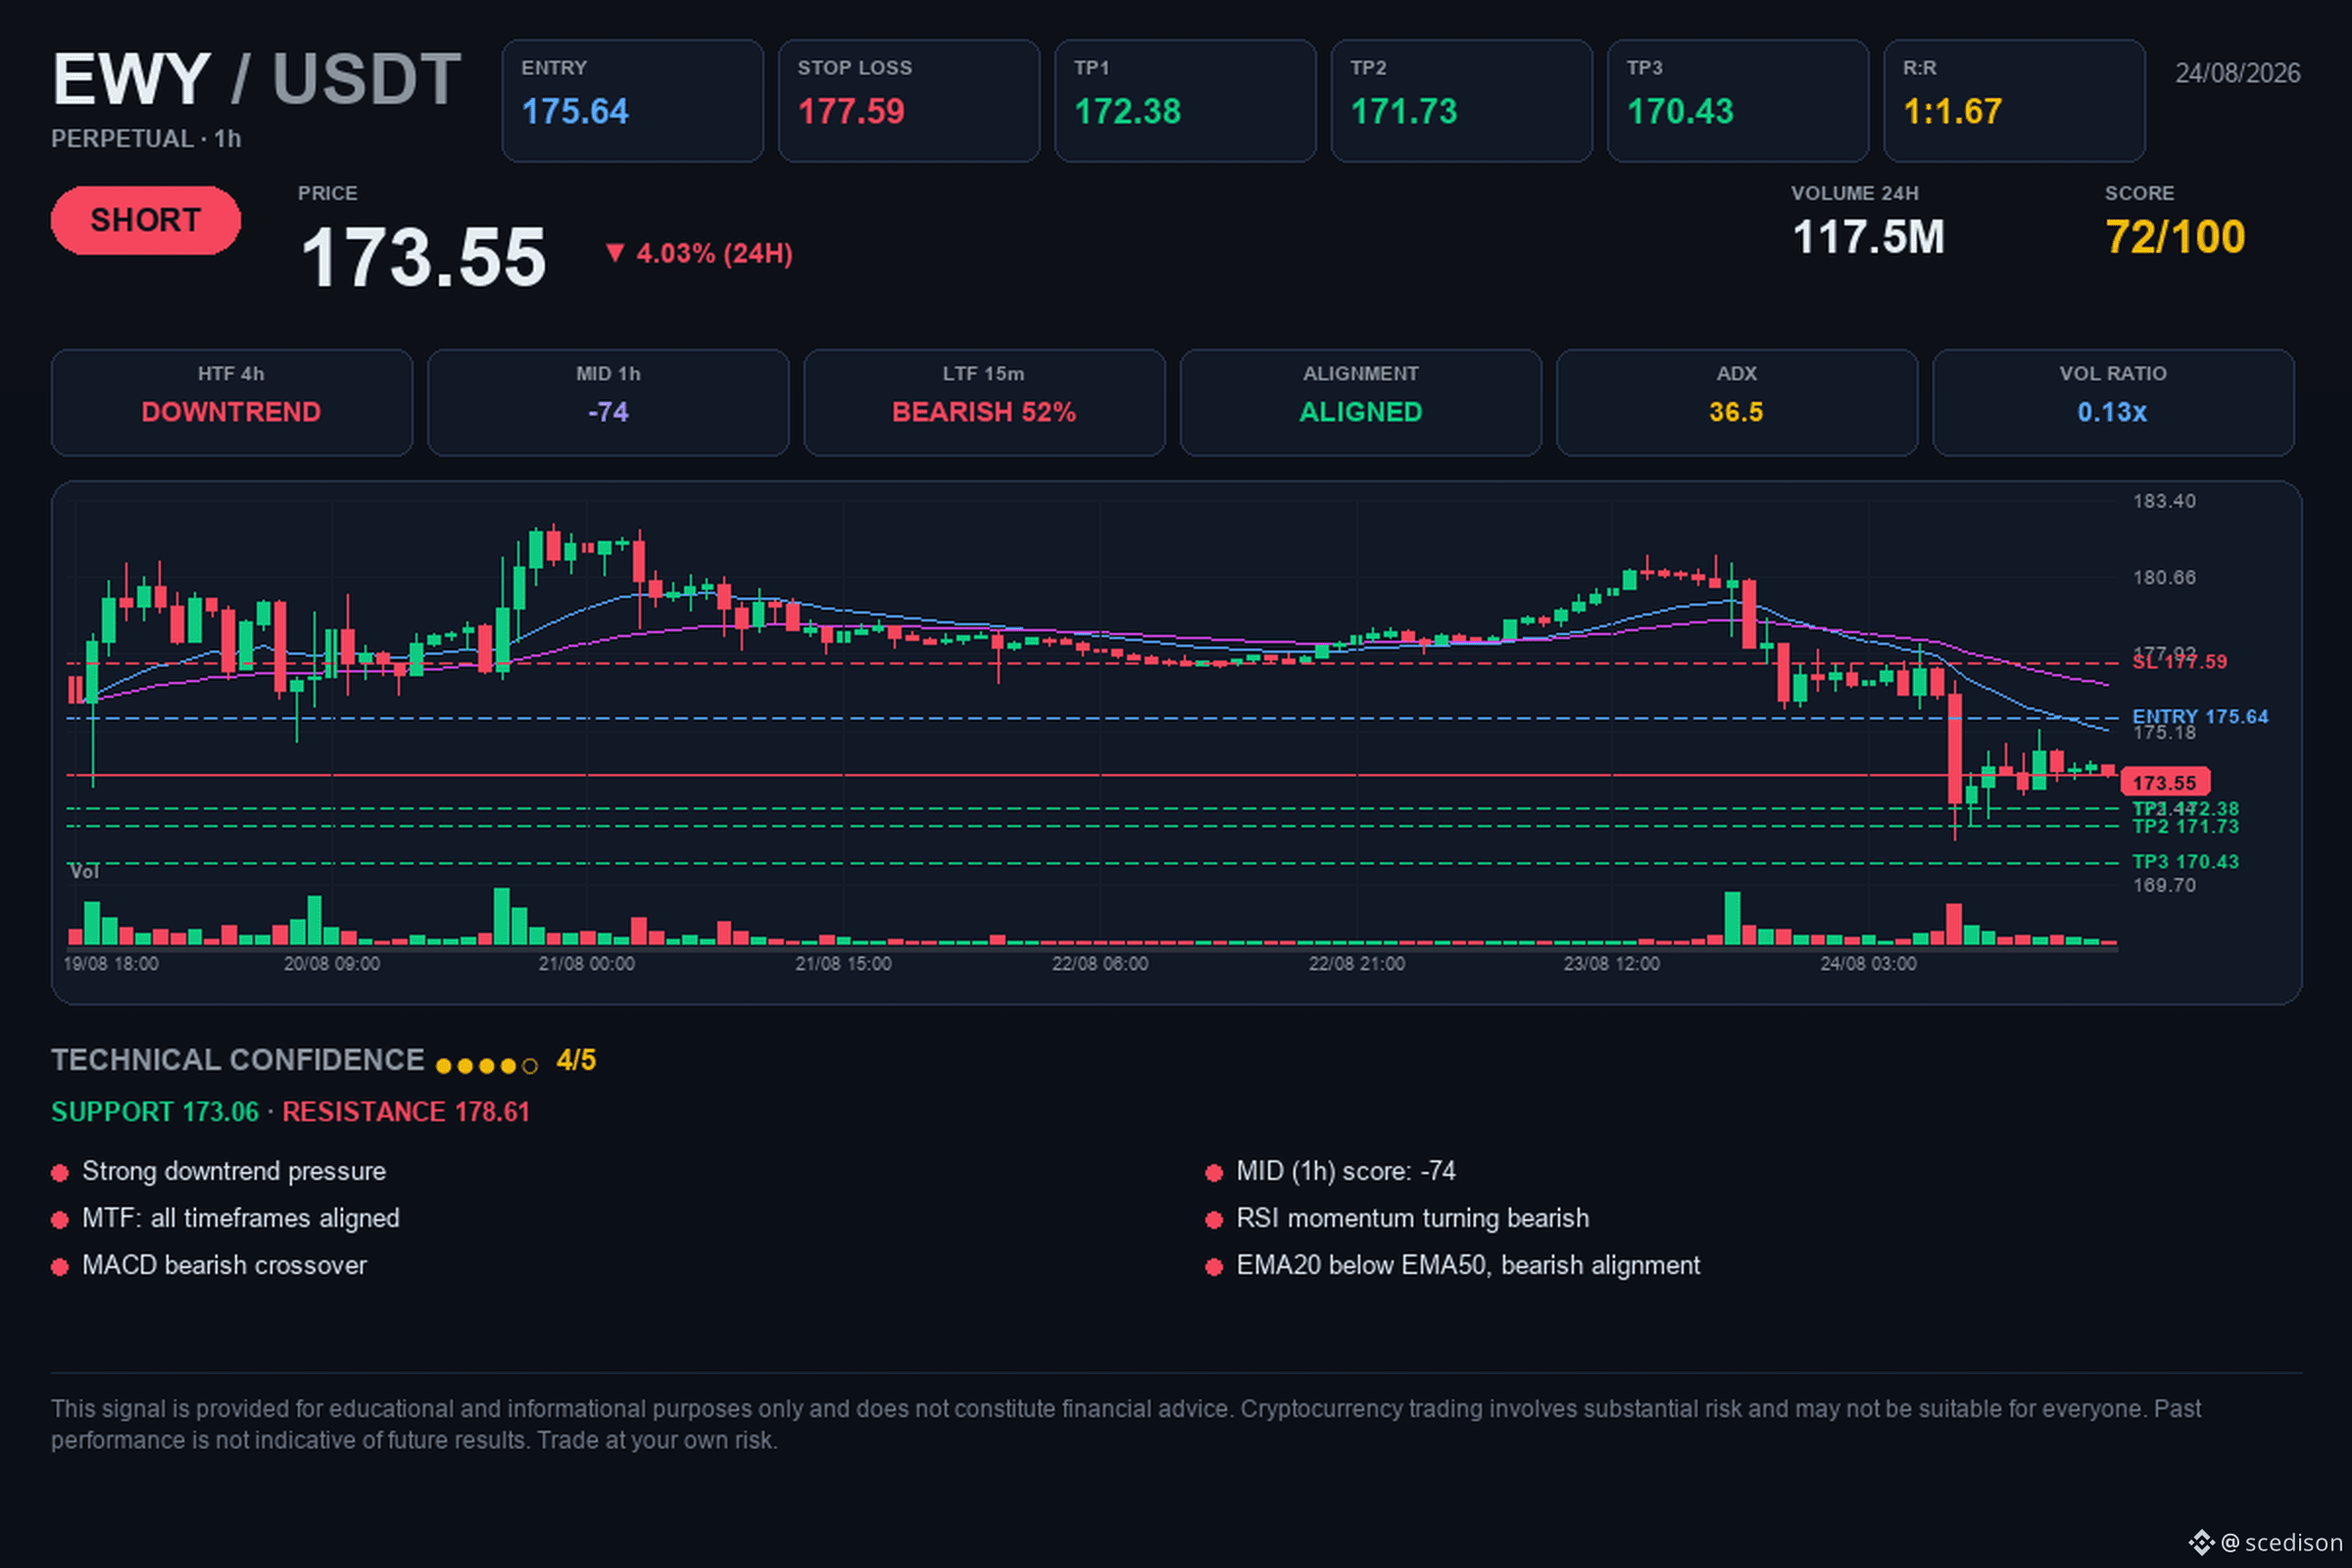Click the TP3 170.43 line label on chart
The image size is (2352, 1568).
[2185, 862]
